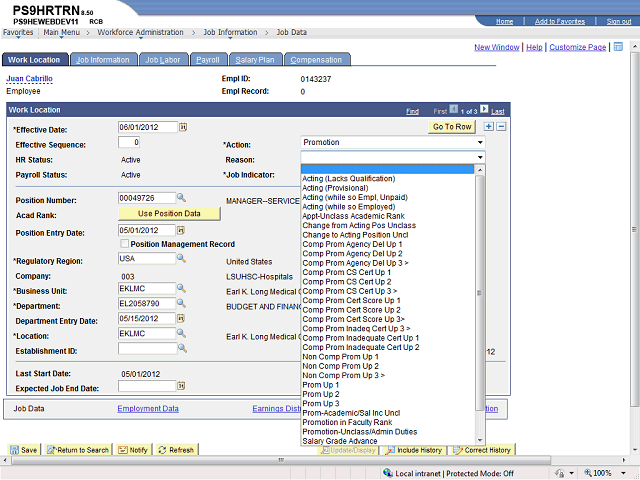Select the Work Location tab
This screenshot has width=640, height=480.
[34, 60]
